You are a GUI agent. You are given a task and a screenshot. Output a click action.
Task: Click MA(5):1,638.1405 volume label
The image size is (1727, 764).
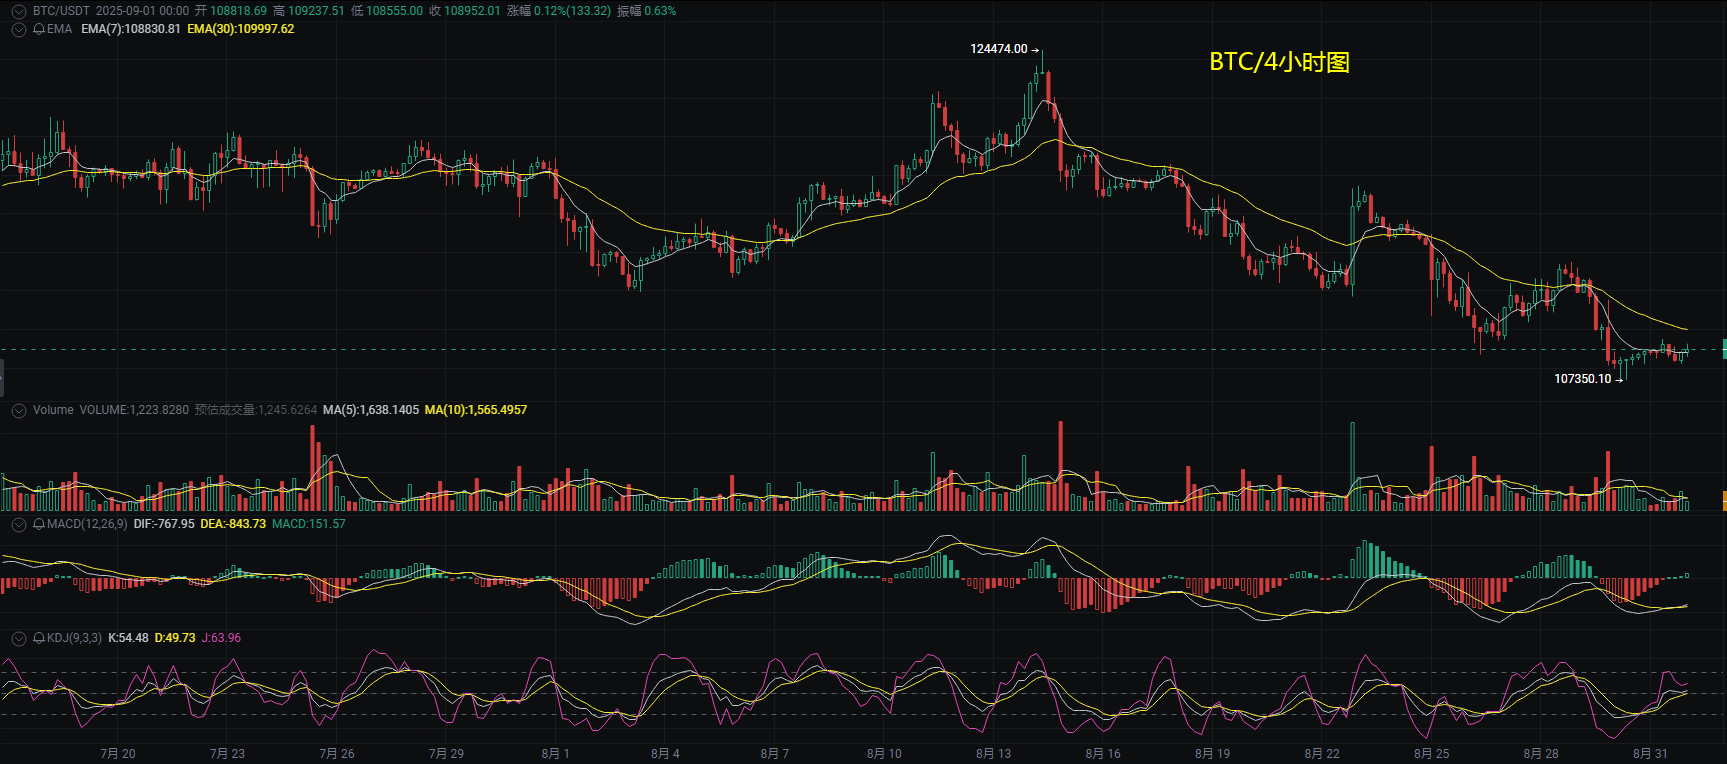point(371,410)
